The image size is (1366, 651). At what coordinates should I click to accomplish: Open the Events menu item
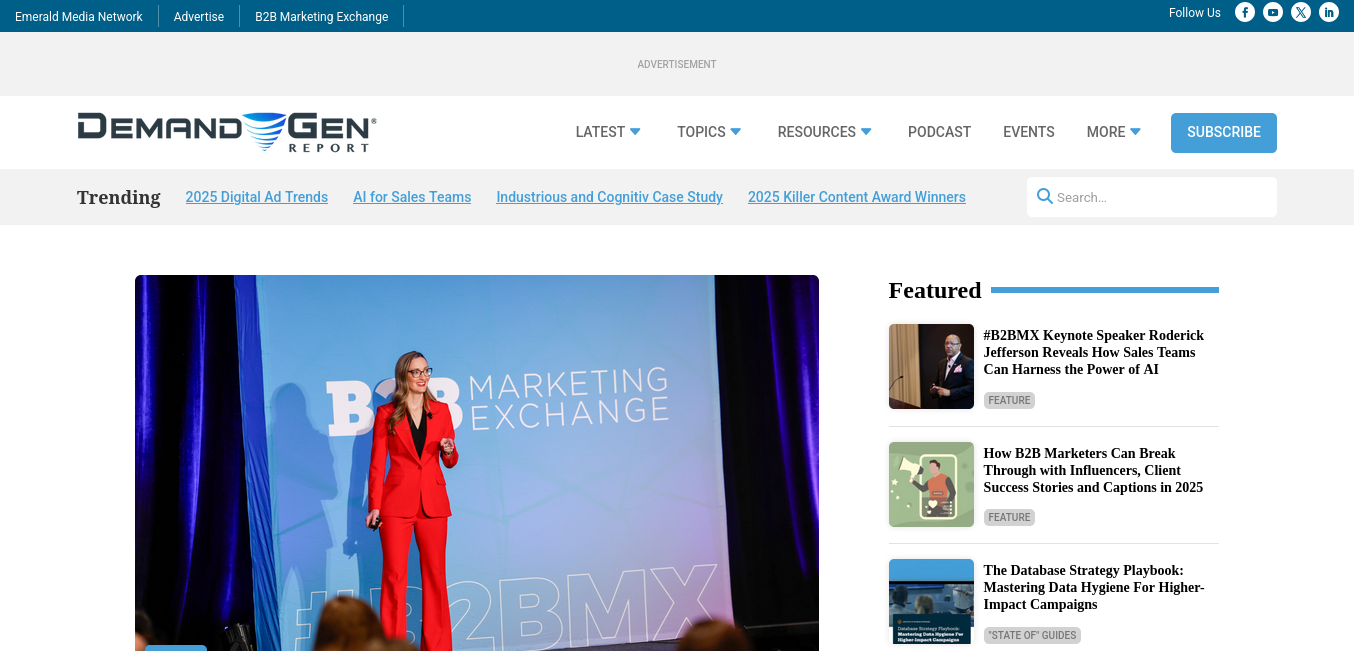point(1029,132)
